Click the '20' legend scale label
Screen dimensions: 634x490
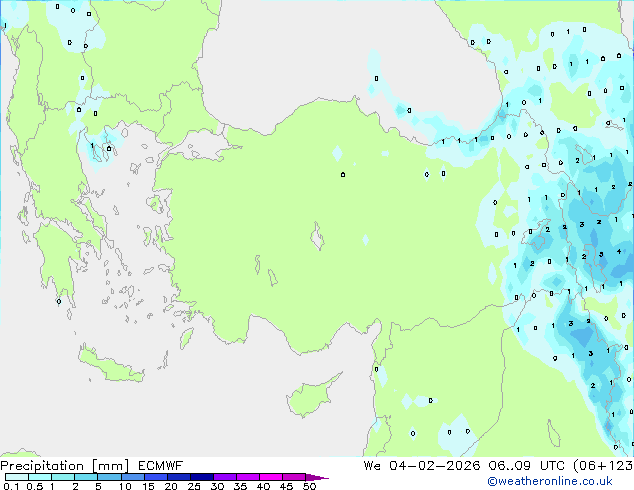pos(171,486)
